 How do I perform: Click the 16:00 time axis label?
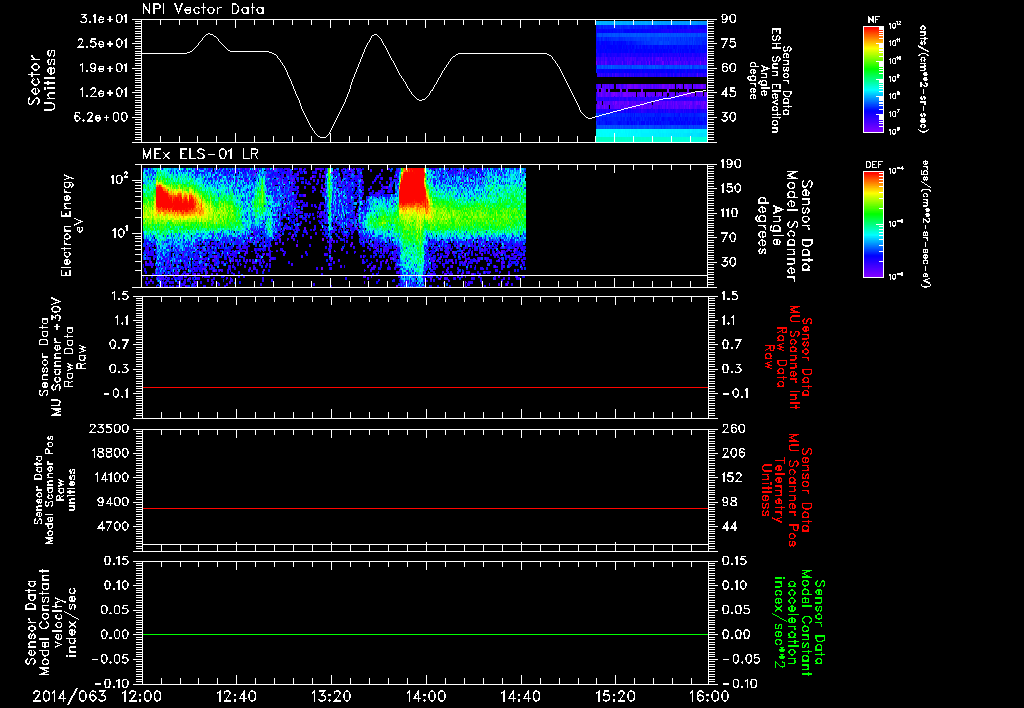709,697
